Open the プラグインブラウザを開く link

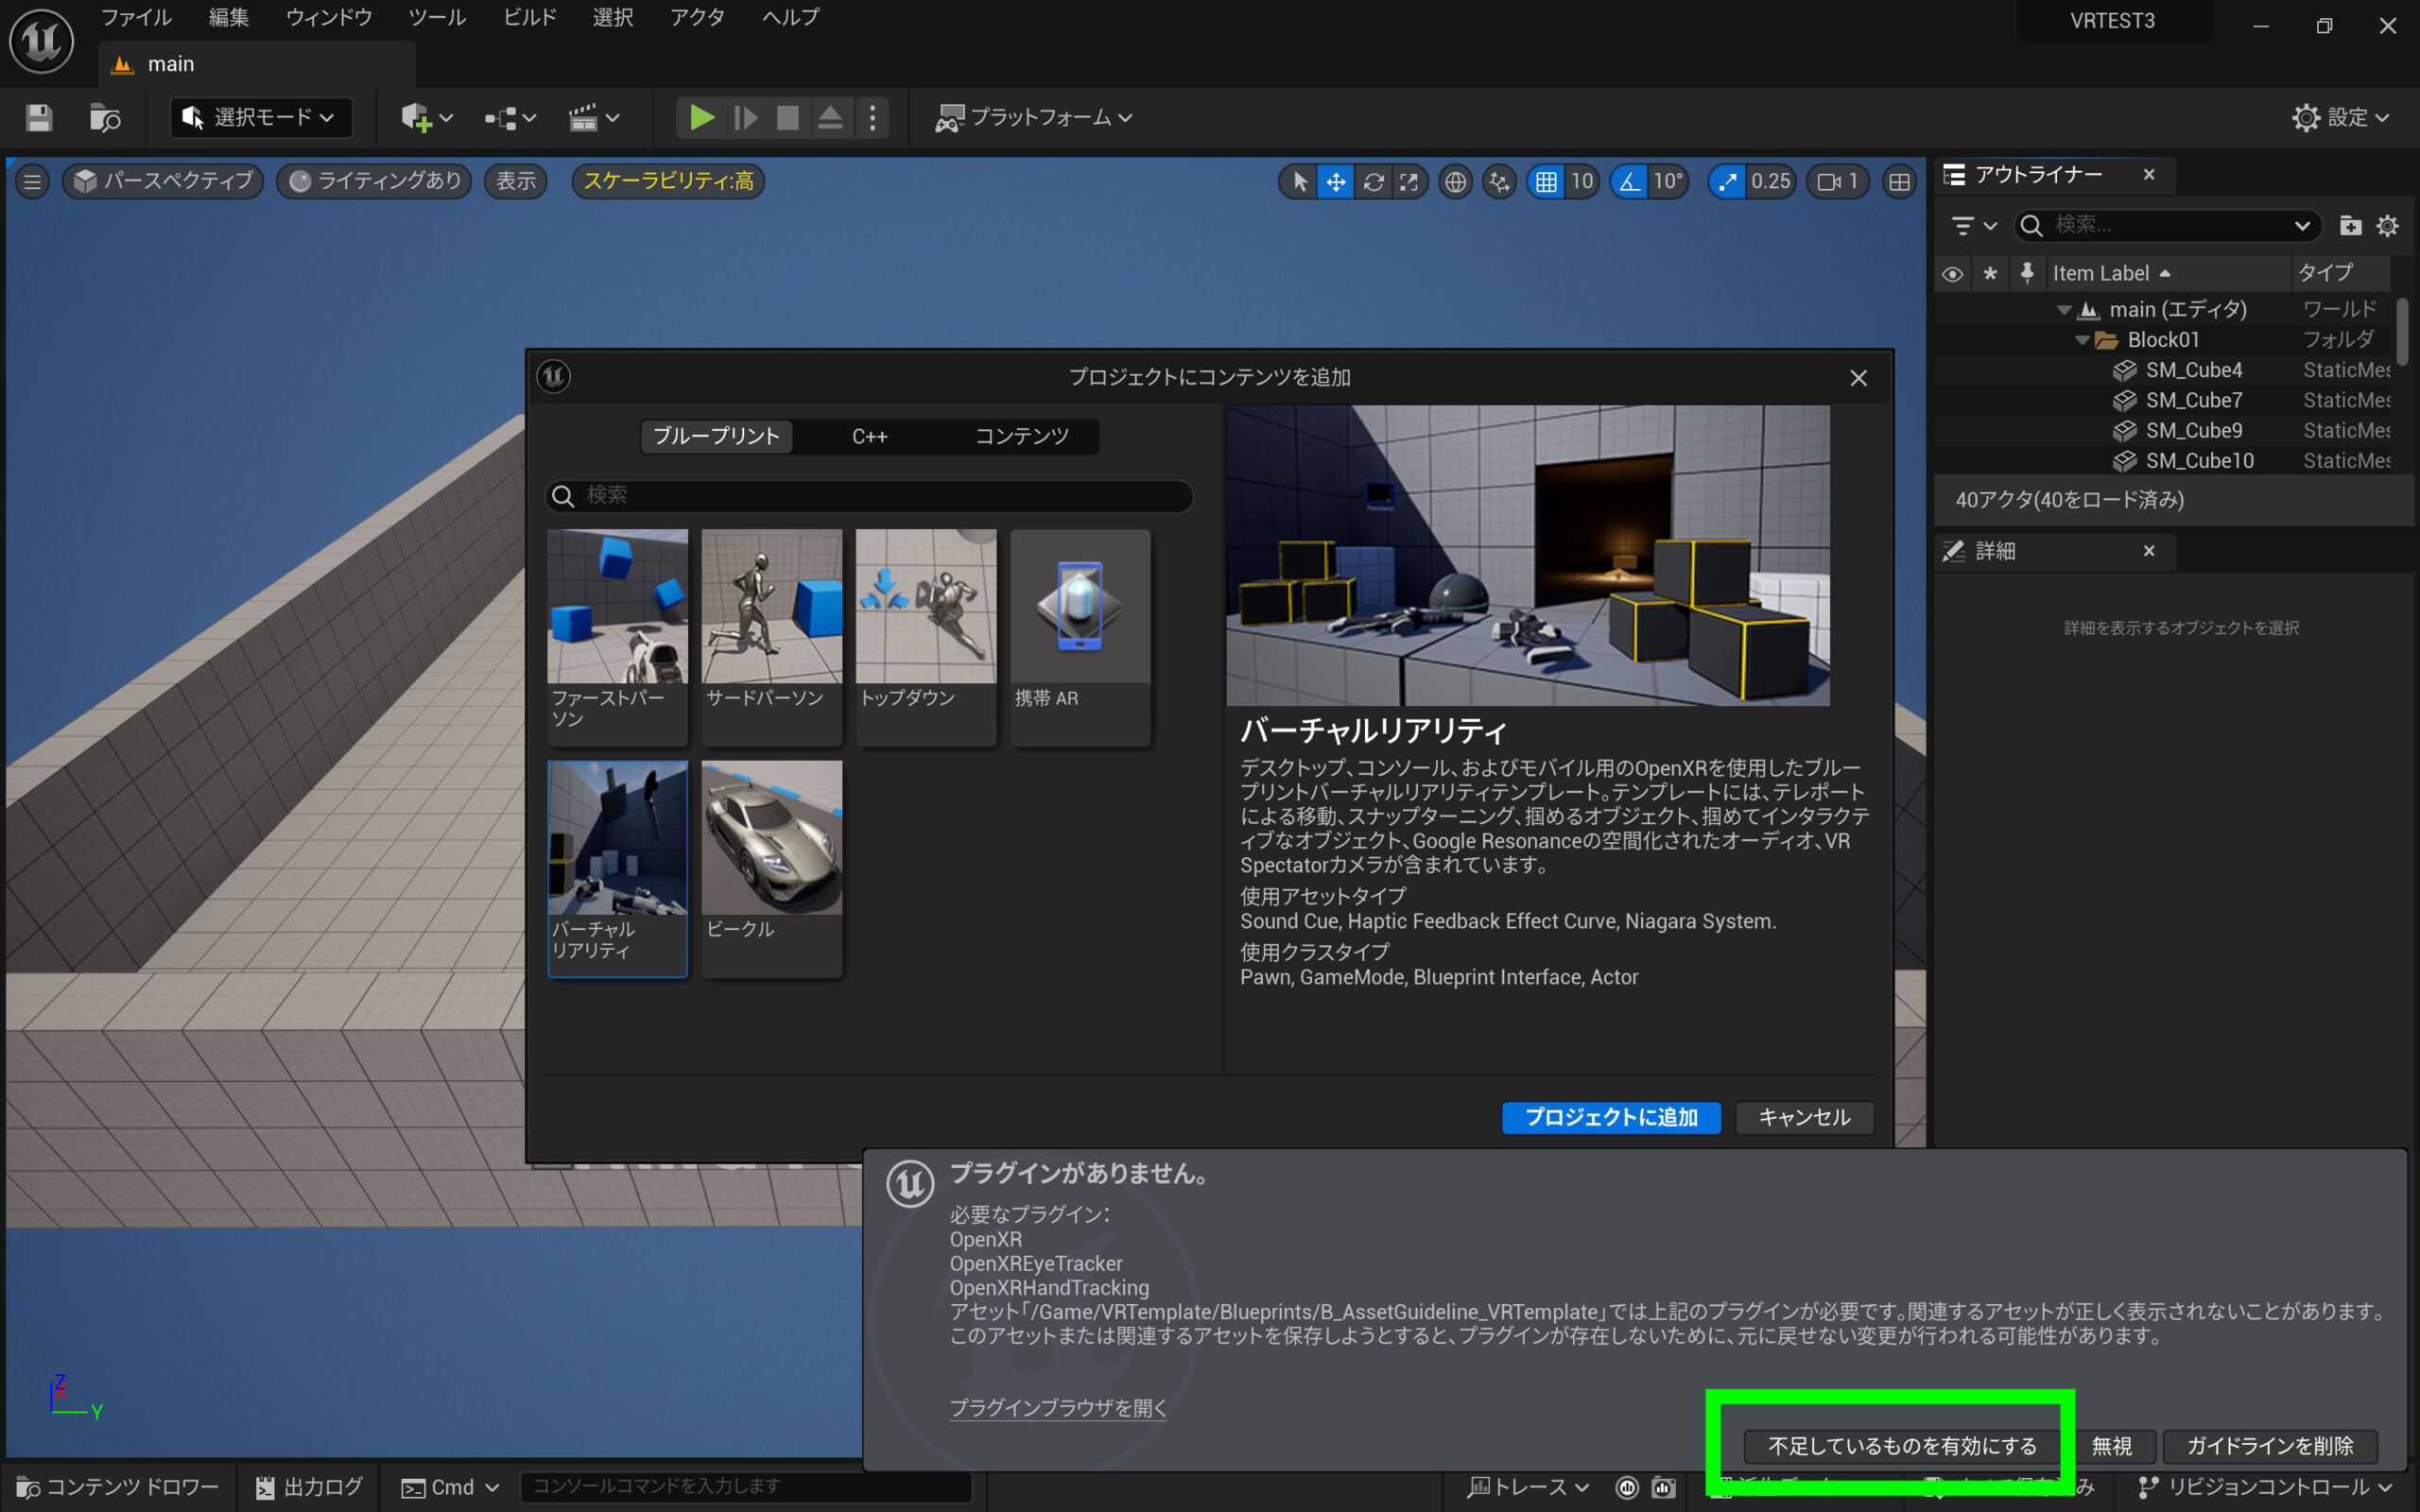[x=1058, y=1408]
